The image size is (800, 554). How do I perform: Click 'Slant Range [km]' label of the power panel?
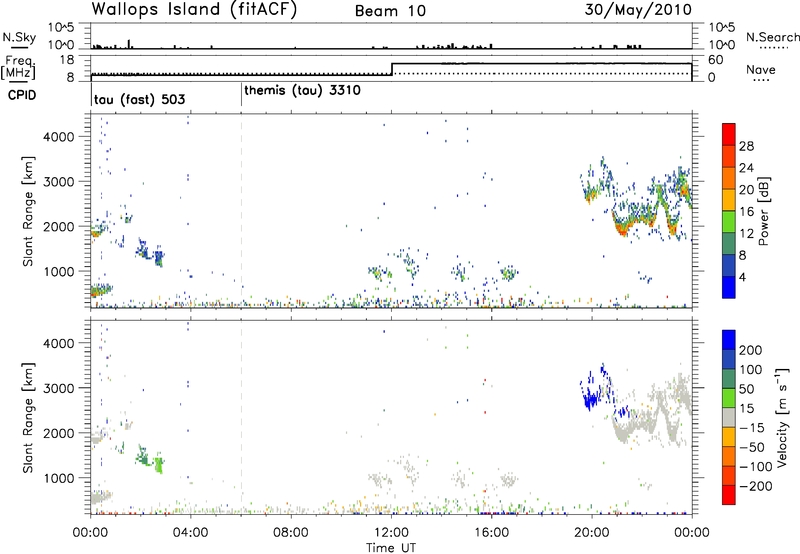pyautogui.click(x=28, y=211)
